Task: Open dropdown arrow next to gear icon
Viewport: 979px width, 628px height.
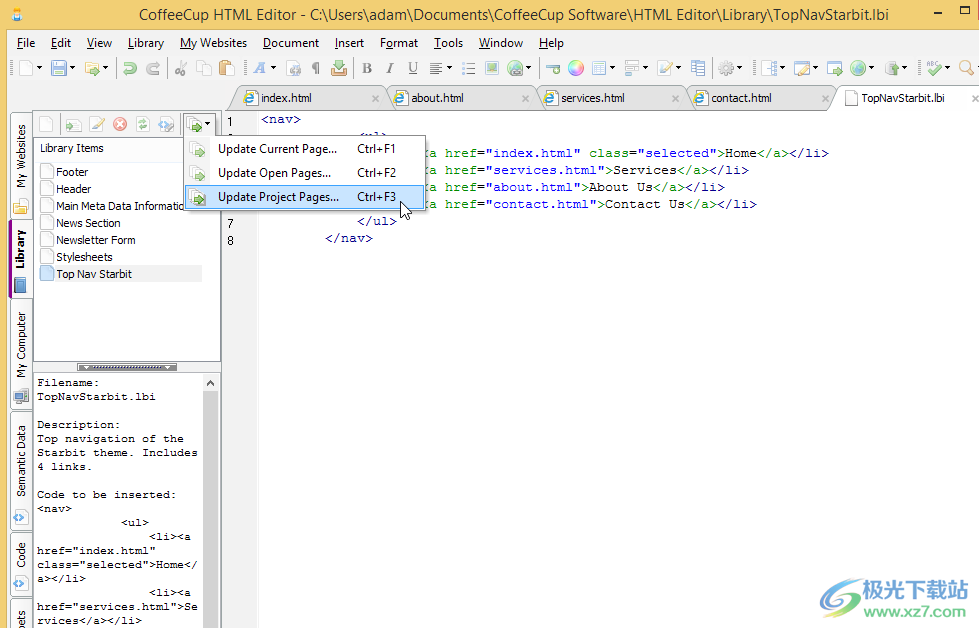Action: click(x=739, y=68)
